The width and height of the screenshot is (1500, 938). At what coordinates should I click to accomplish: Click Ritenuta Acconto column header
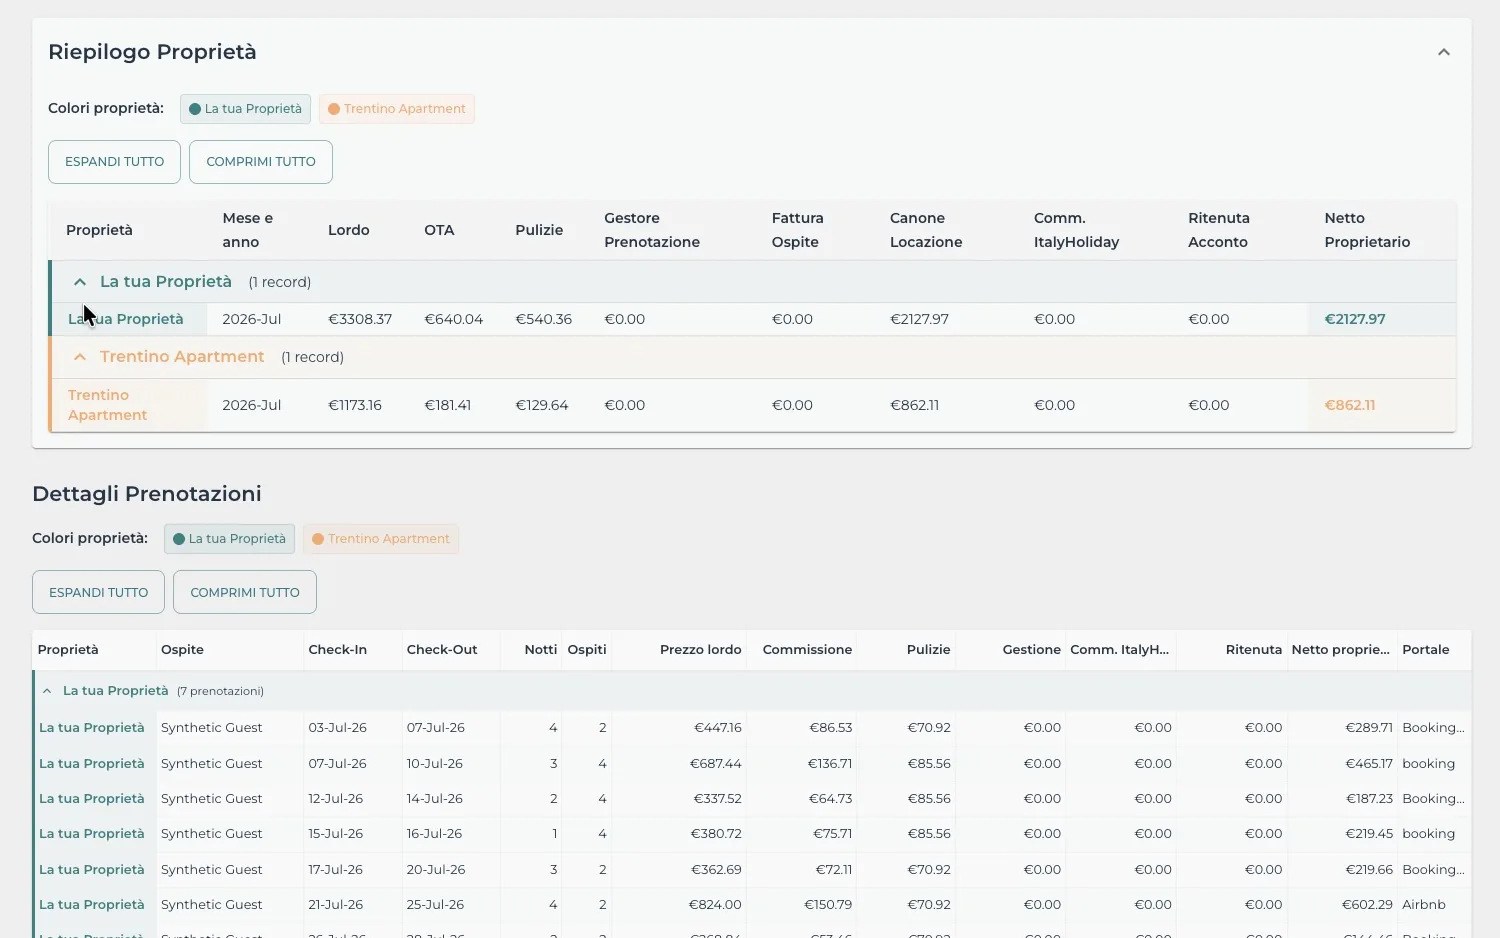tap(1219, 230)
